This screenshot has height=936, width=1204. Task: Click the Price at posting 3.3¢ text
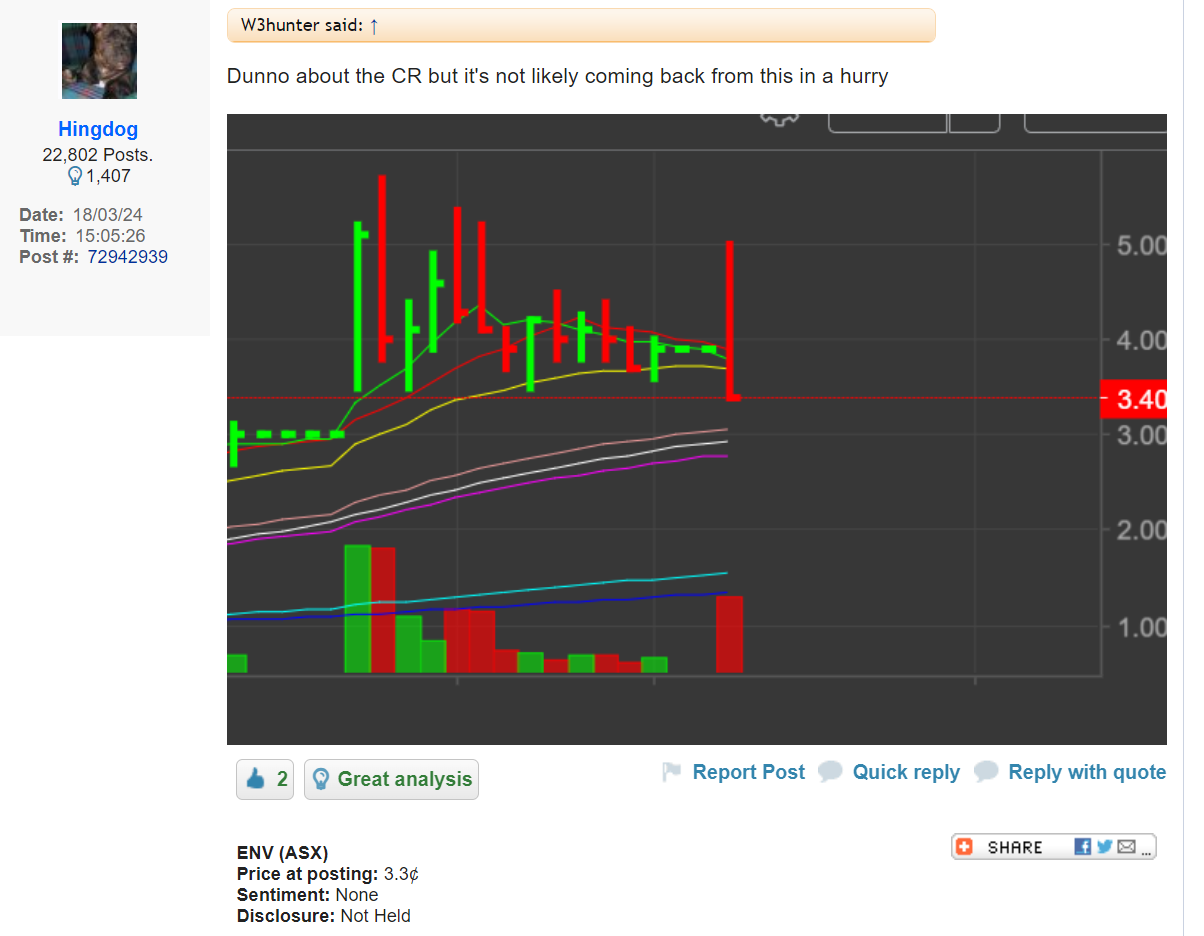pyautogui.click(x=328, y=874)
